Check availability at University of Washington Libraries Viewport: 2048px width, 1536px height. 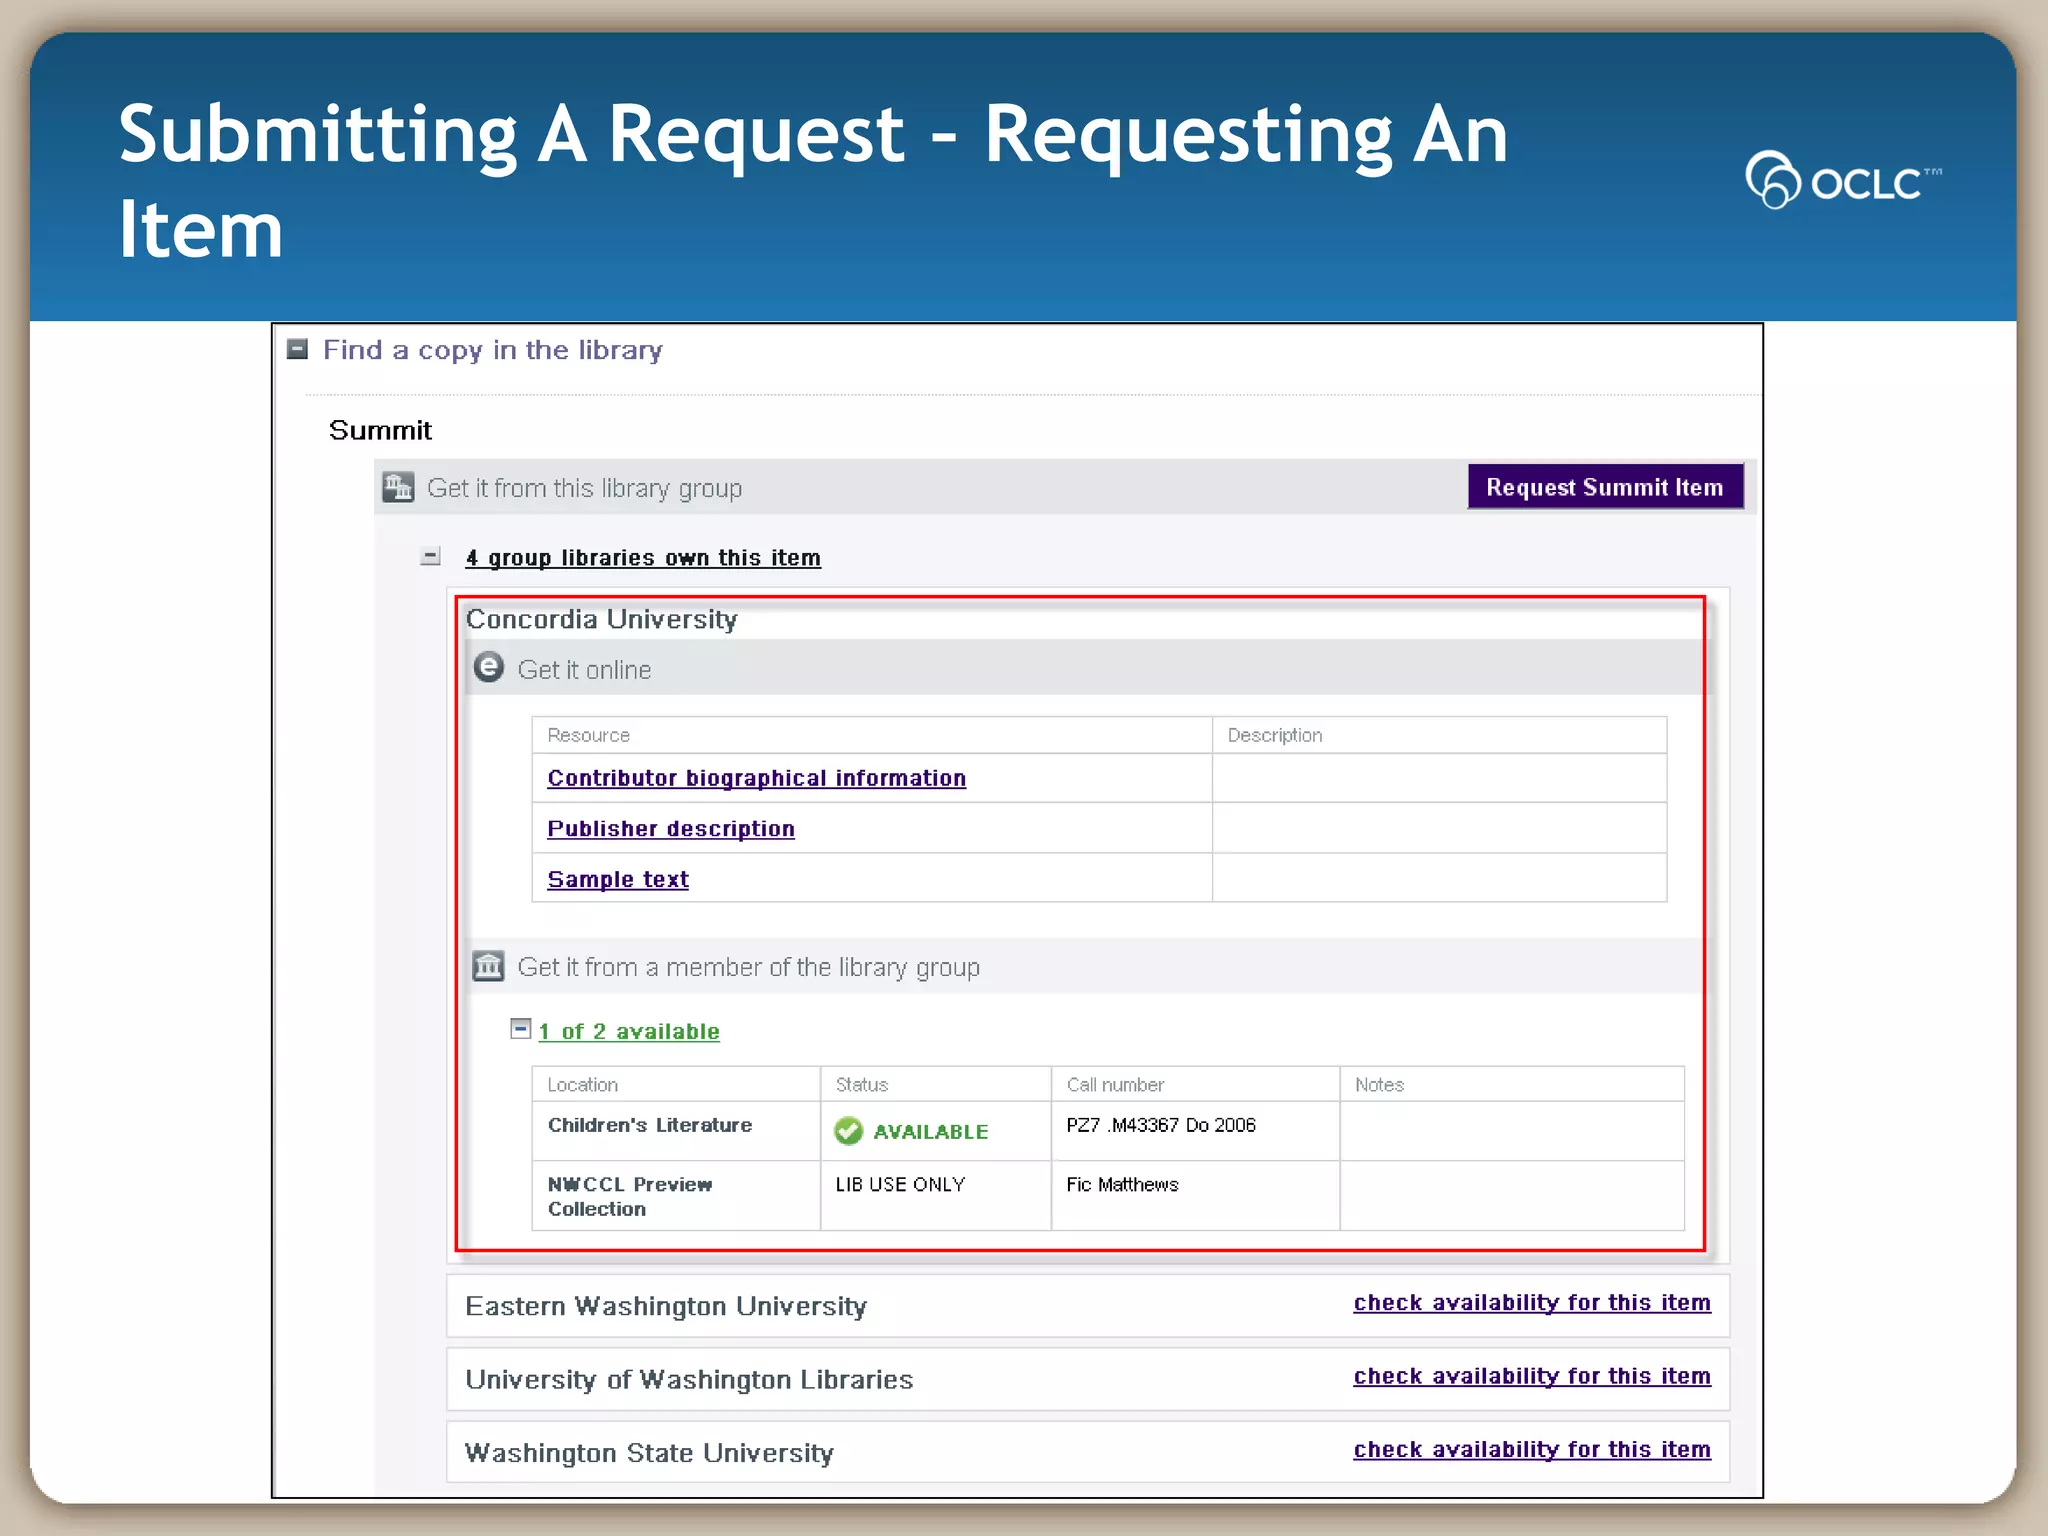pyautogui.click(x=1532, y=1376)
